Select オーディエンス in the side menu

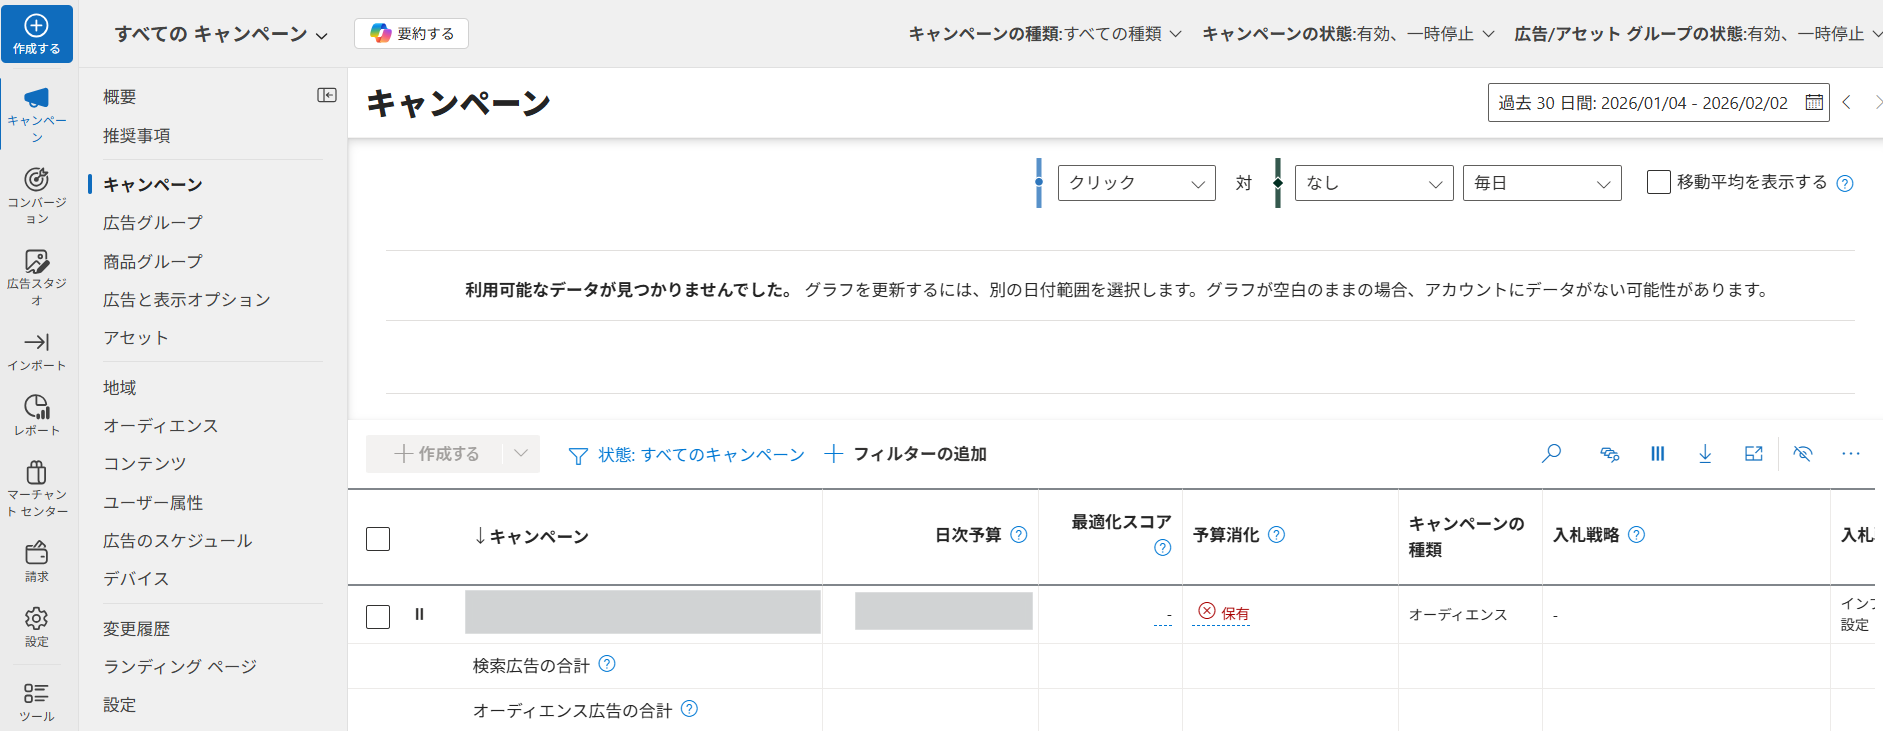pos(160,426)
